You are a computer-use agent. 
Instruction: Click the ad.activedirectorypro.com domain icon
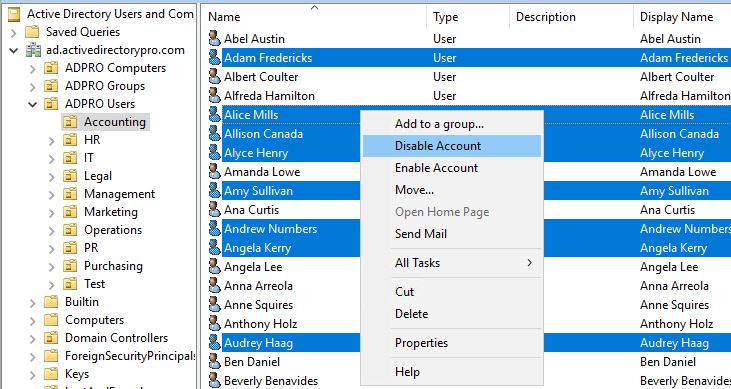tap(33, 50)
